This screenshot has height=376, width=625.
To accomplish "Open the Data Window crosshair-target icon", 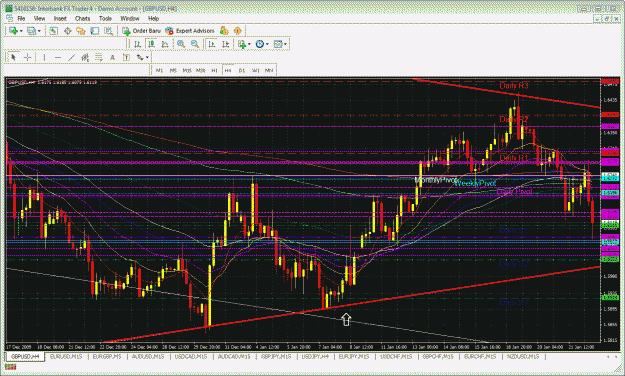I will (67, 31).
